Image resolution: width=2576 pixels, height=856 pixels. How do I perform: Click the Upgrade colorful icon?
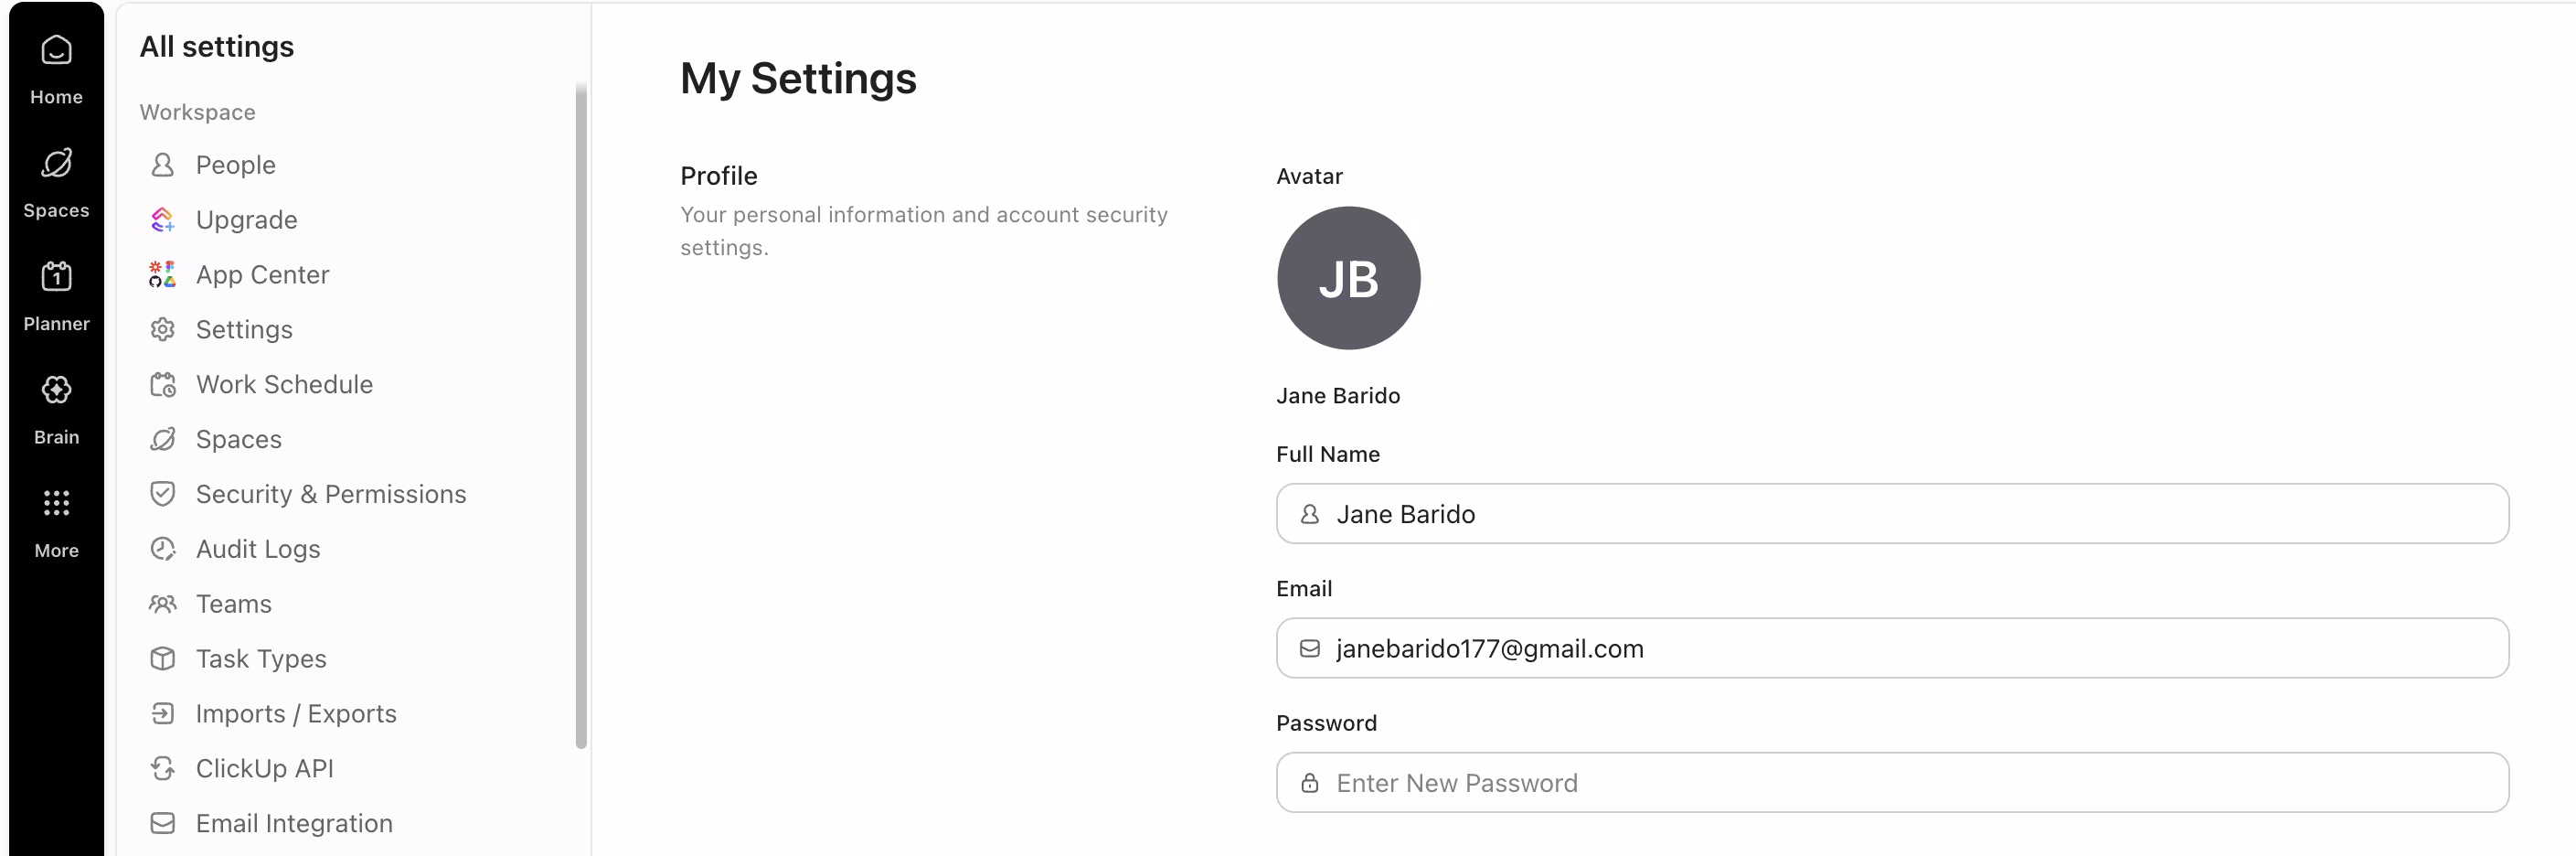[x=162, y=220]
